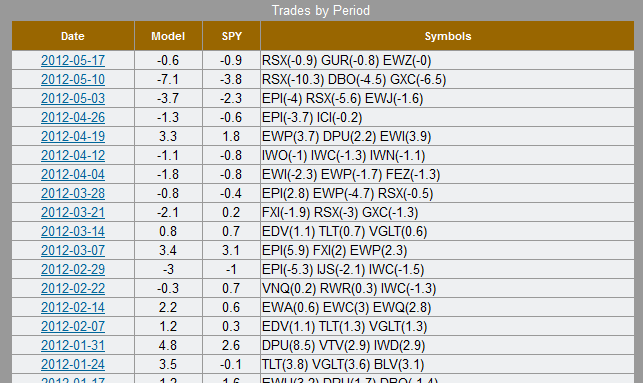This screenshot has width=643, height=383.
Task: Open the 2012-04-04 date link
Action: tap(73, 174)
